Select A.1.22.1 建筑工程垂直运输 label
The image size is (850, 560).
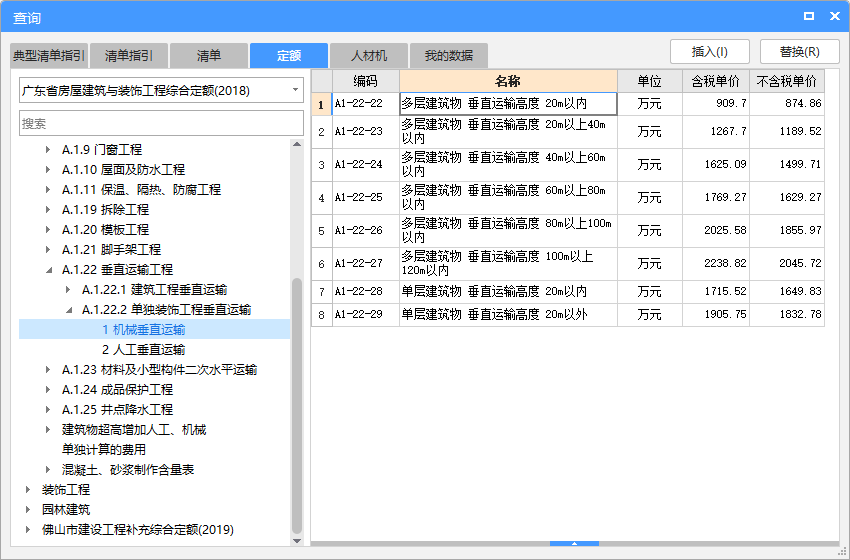click(x=154, y=290)
